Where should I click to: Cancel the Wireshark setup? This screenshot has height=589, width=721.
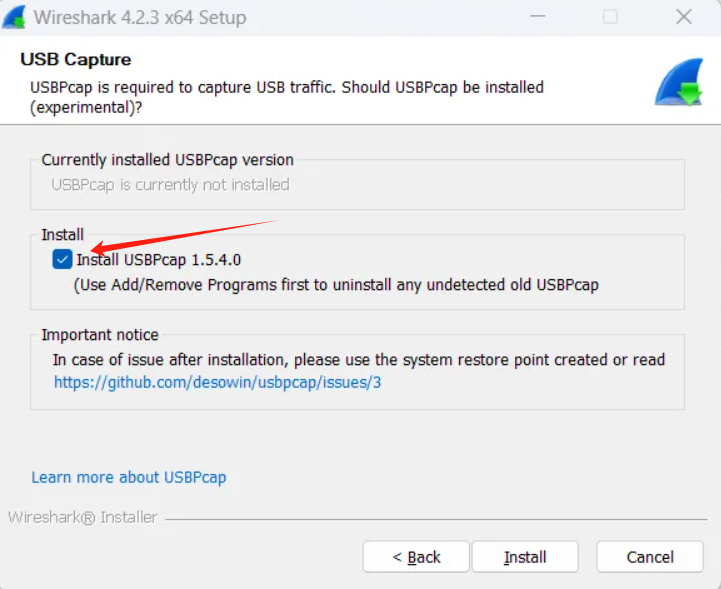click(x=650, y=557)
